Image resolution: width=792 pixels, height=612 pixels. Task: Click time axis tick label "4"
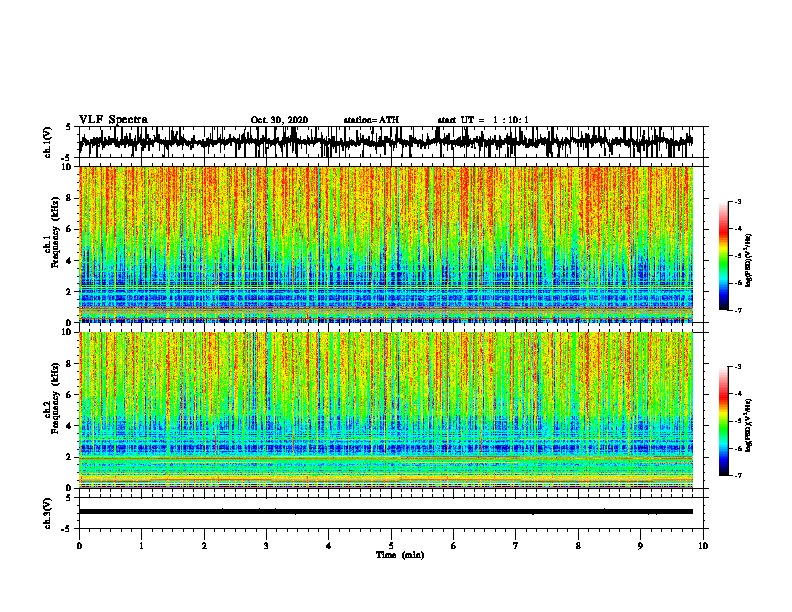coord(329,546)
